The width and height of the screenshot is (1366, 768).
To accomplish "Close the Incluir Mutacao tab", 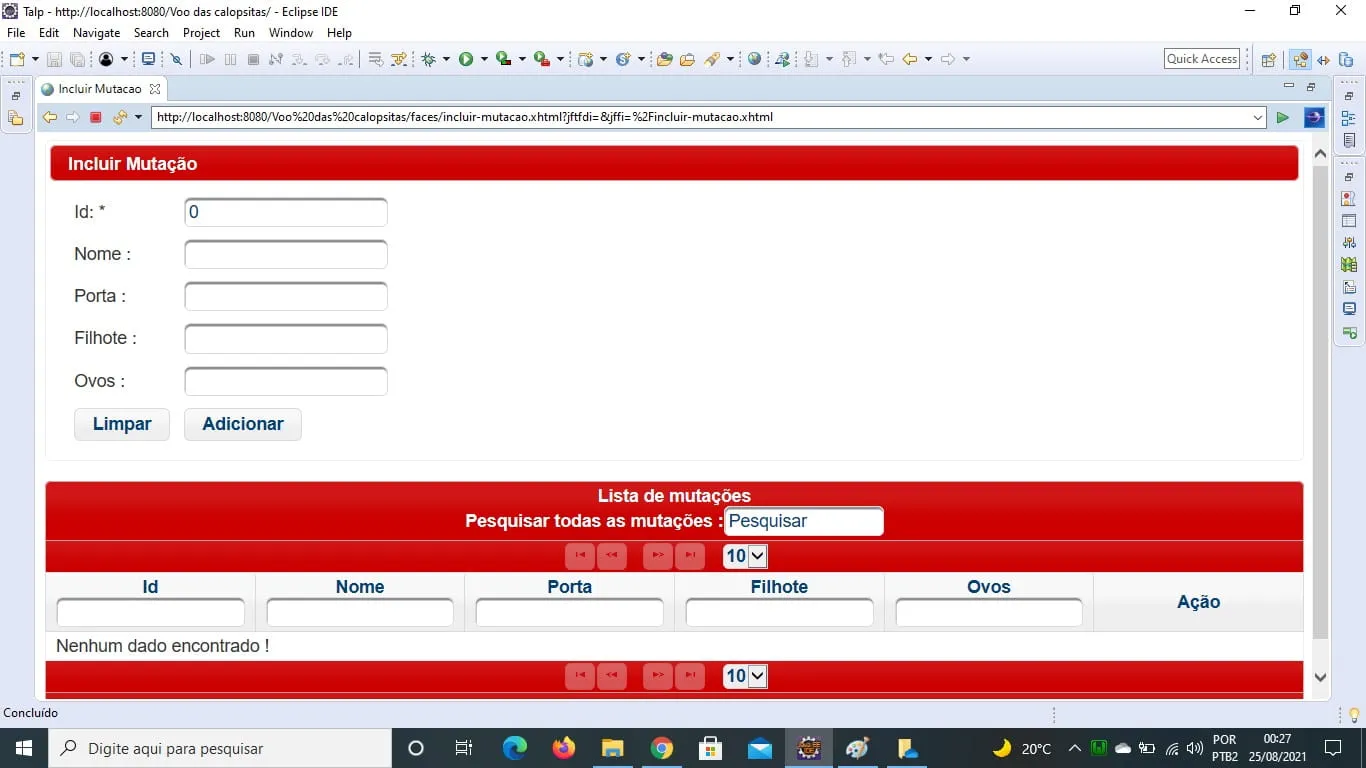I will (155, 89).
